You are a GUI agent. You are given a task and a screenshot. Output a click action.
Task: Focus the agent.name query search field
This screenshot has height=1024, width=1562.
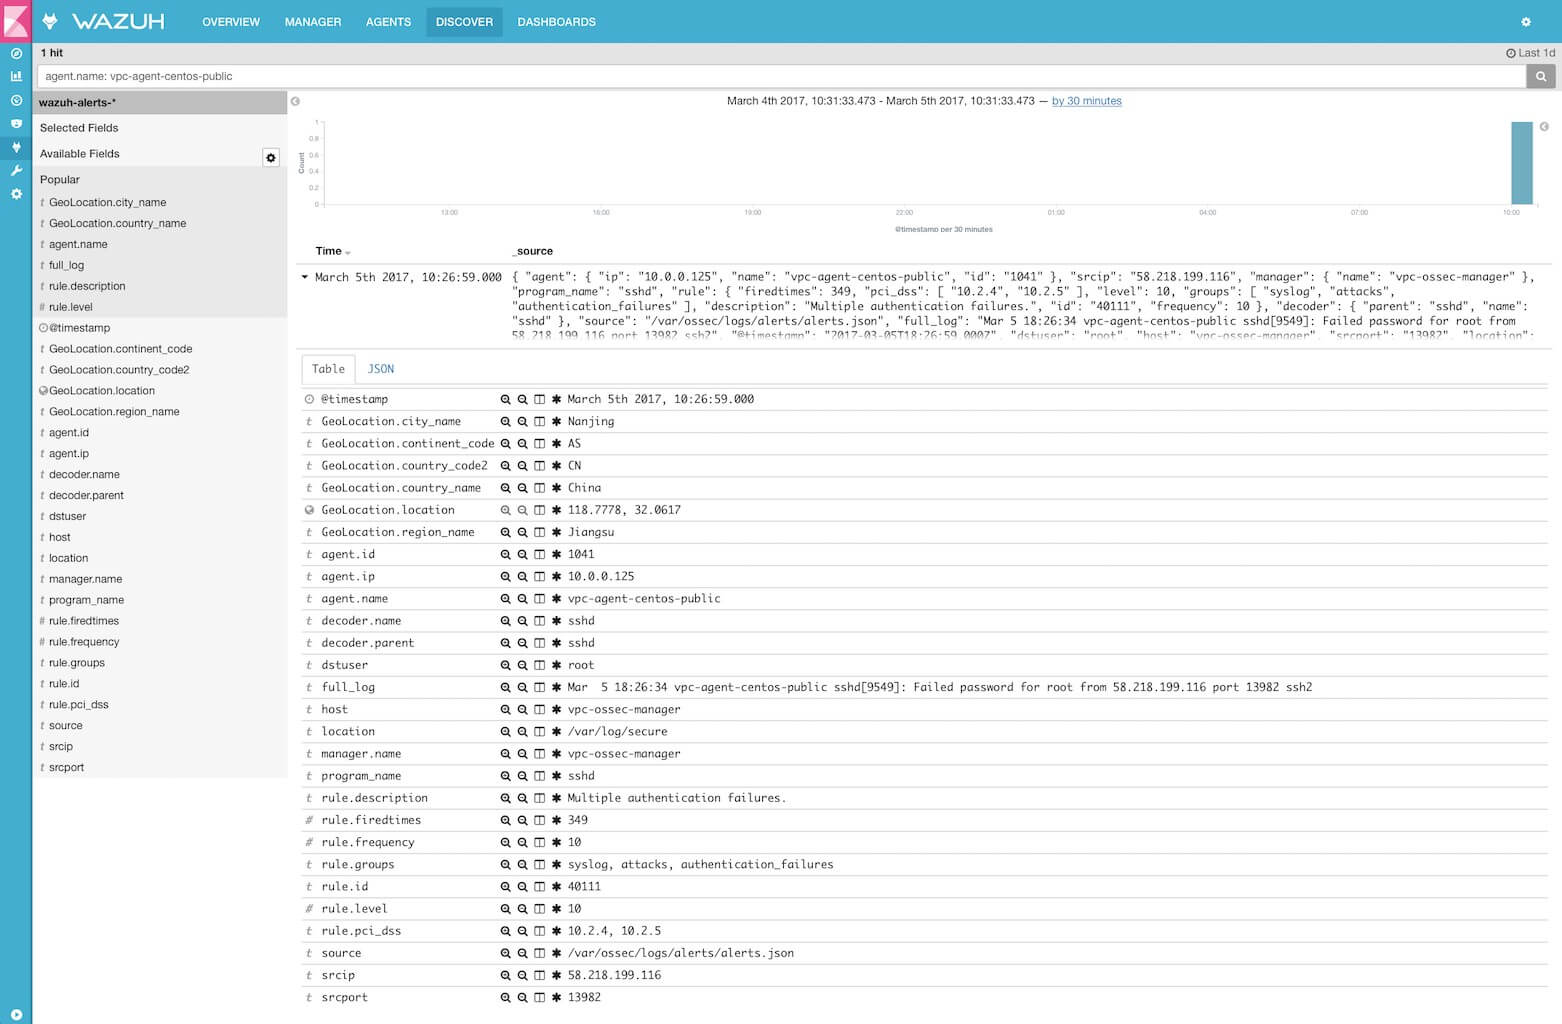(x=781, y=76)
